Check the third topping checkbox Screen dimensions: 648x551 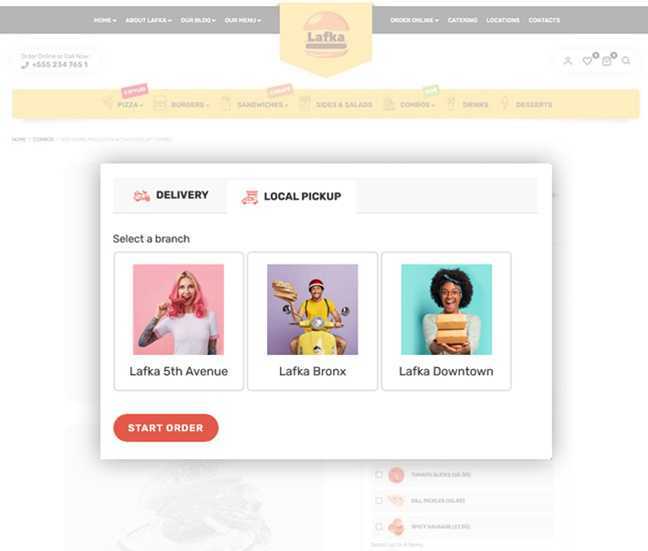pos(379,527)
